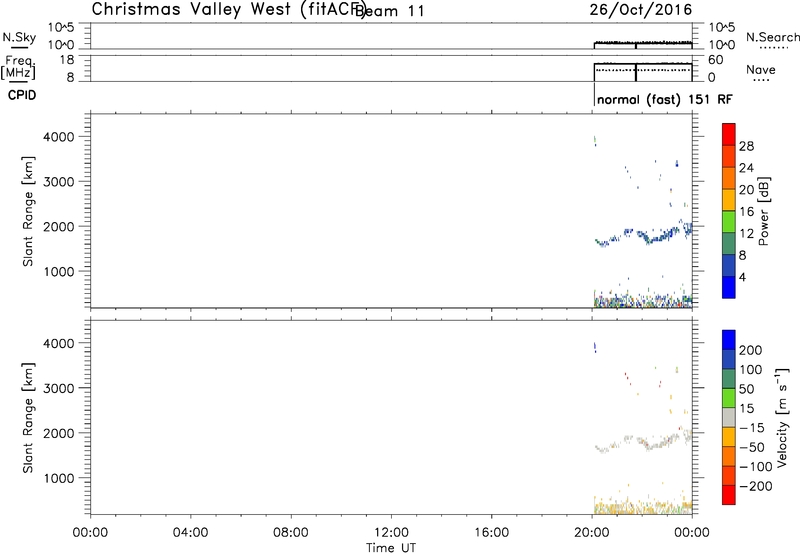Click the '08:00' time tick label
Screen dimensions: 800x554
(x=291, y=533)
